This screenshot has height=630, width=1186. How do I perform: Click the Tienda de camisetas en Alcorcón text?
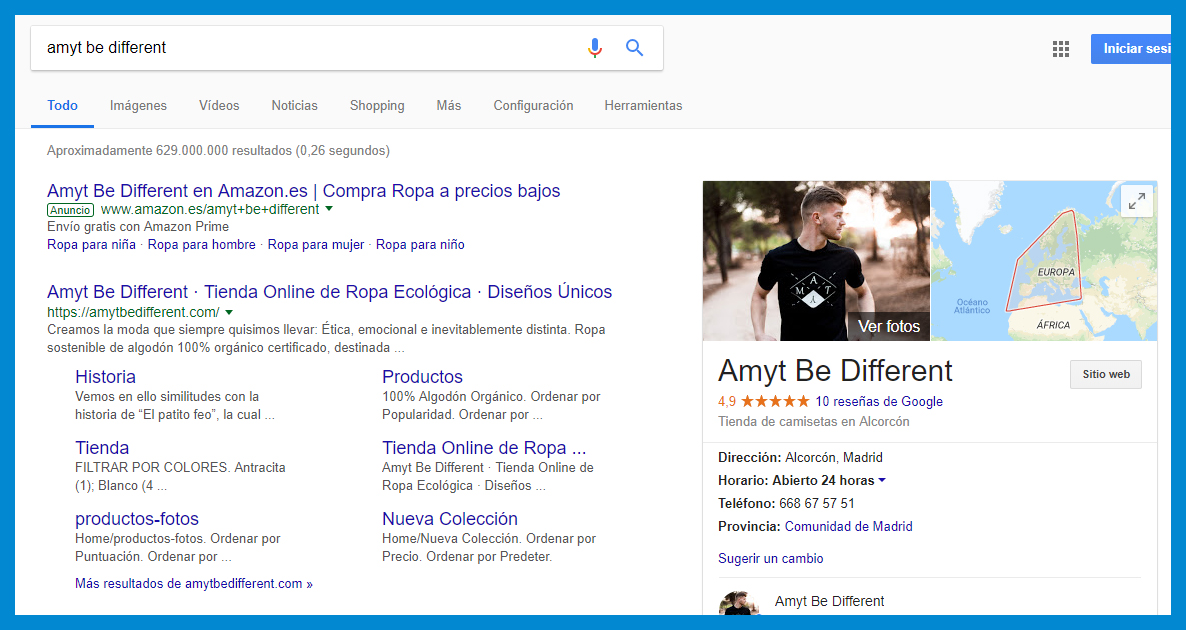click(814, 422)
